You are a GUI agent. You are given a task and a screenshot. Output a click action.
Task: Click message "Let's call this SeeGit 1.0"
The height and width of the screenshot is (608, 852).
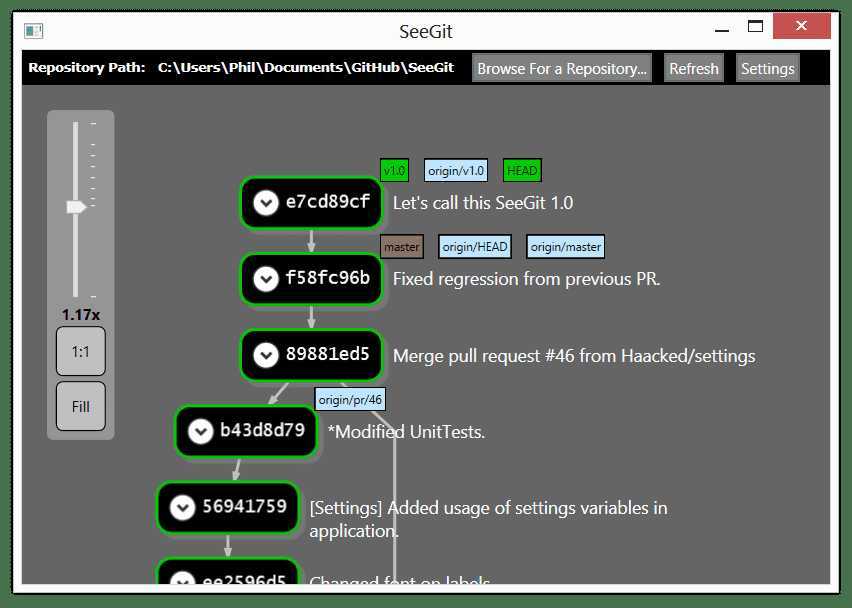coord(483,203)
